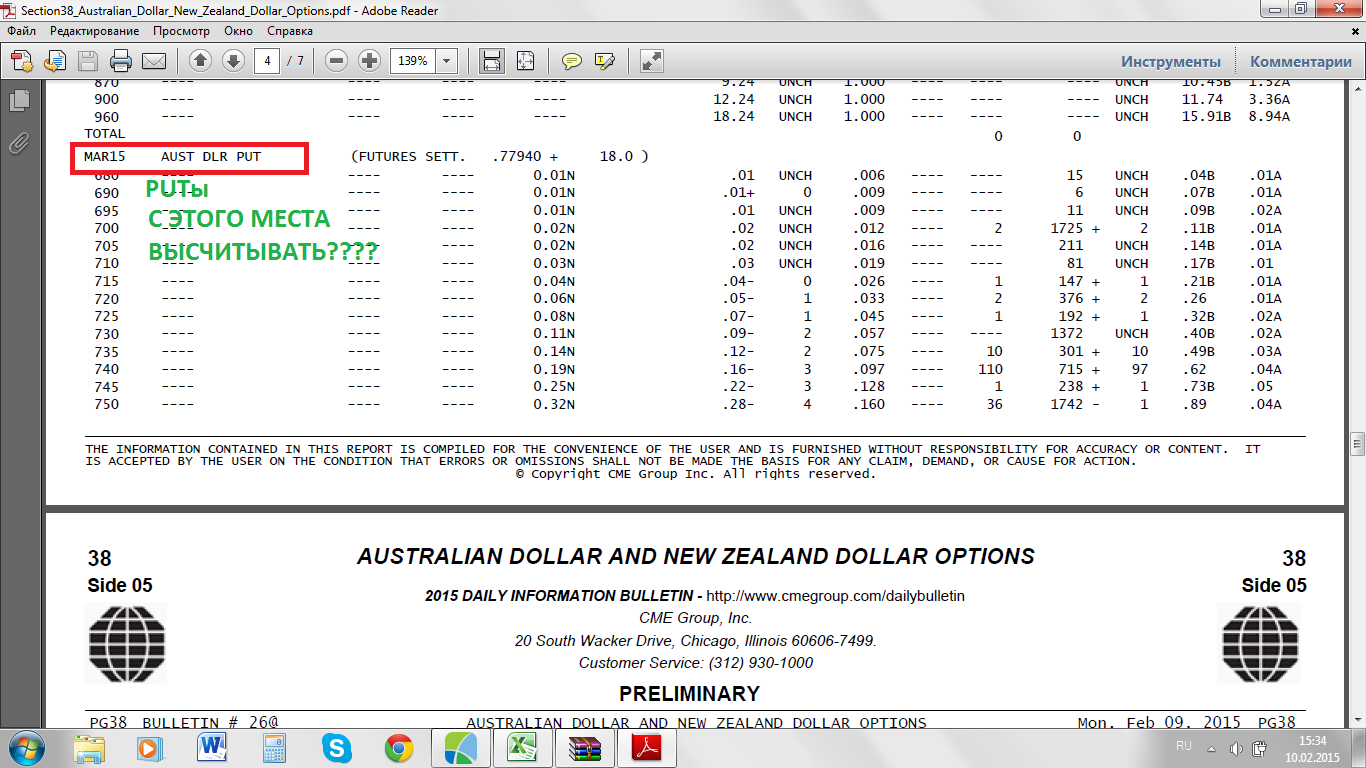Open the Справка menu

click(290, 31)
